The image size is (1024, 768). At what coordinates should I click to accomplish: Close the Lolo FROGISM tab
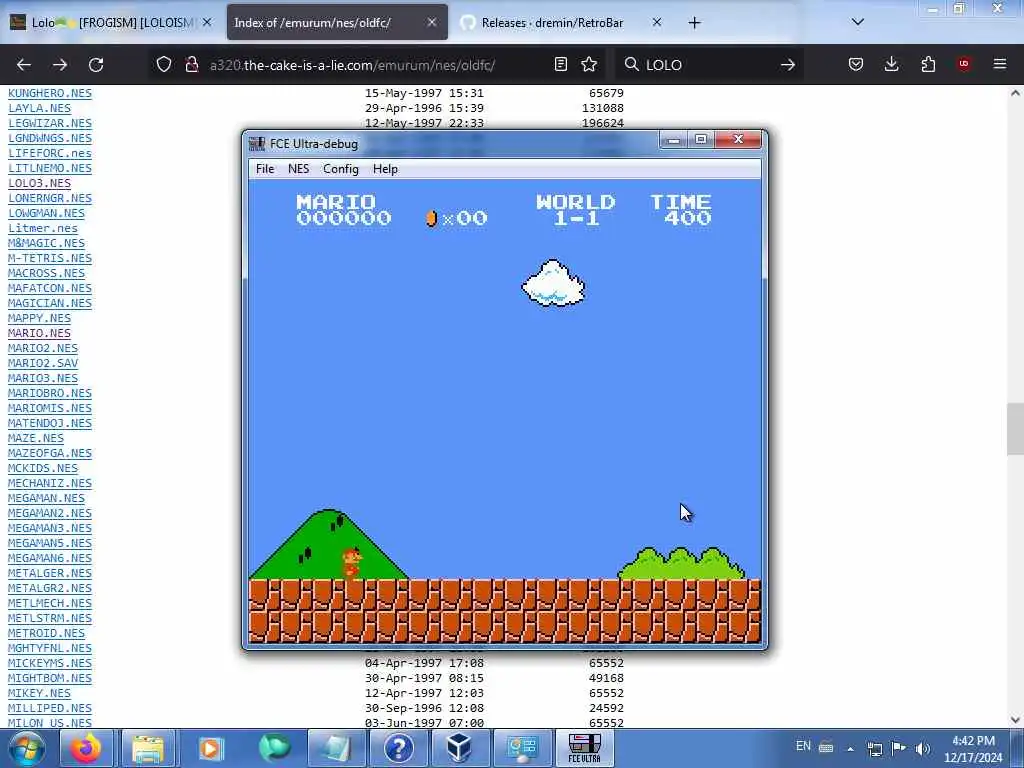(207, 22)
